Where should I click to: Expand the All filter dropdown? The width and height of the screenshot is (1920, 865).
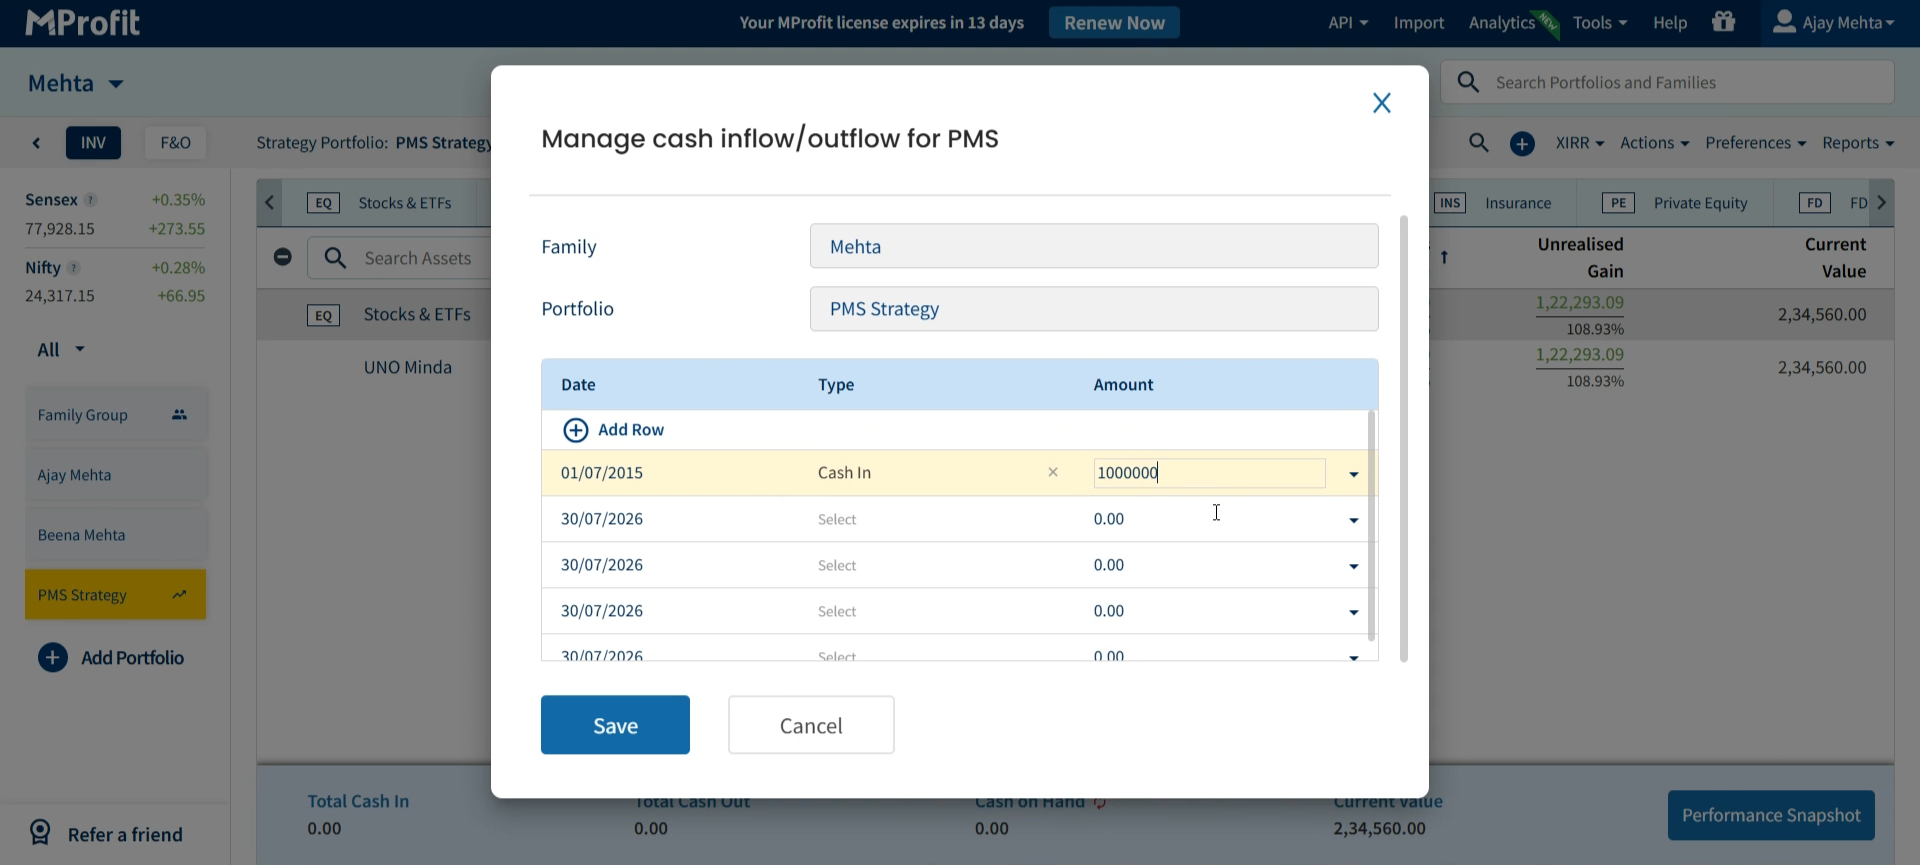(x=61, y=350)
